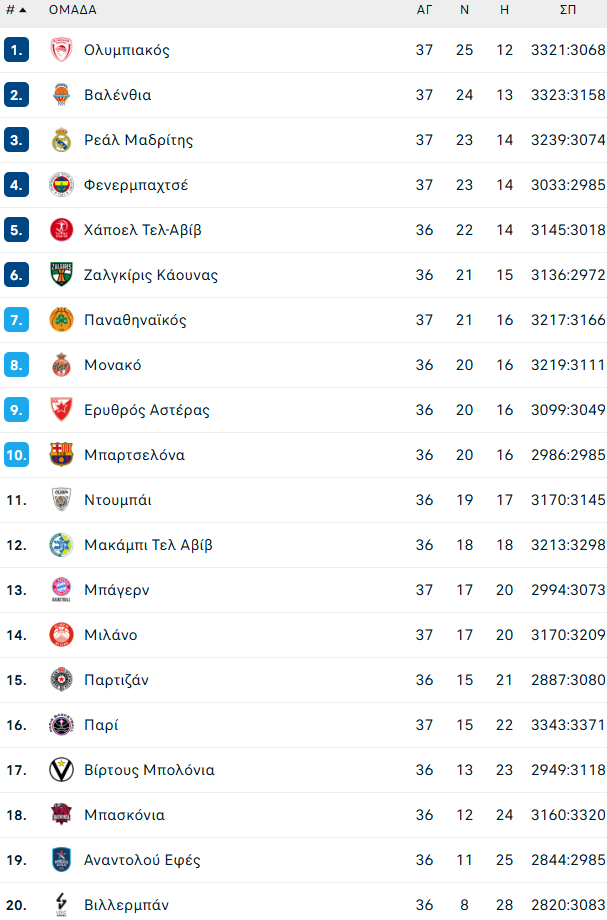Sort standings by Ν wins column

464,10
